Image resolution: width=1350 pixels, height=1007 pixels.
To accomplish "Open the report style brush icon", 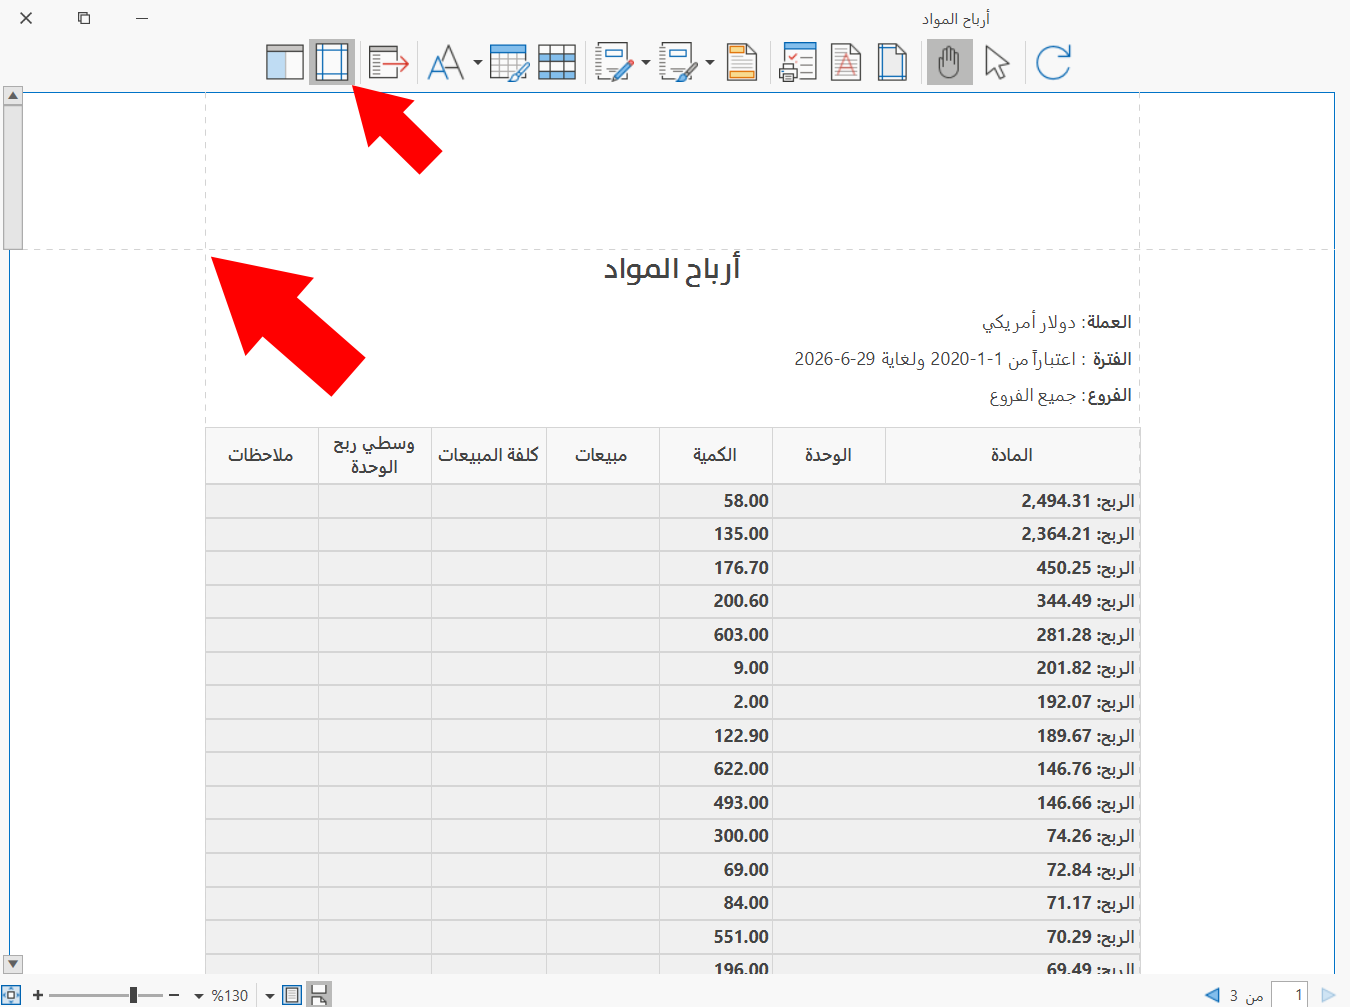I will click(x=679, y=63).
